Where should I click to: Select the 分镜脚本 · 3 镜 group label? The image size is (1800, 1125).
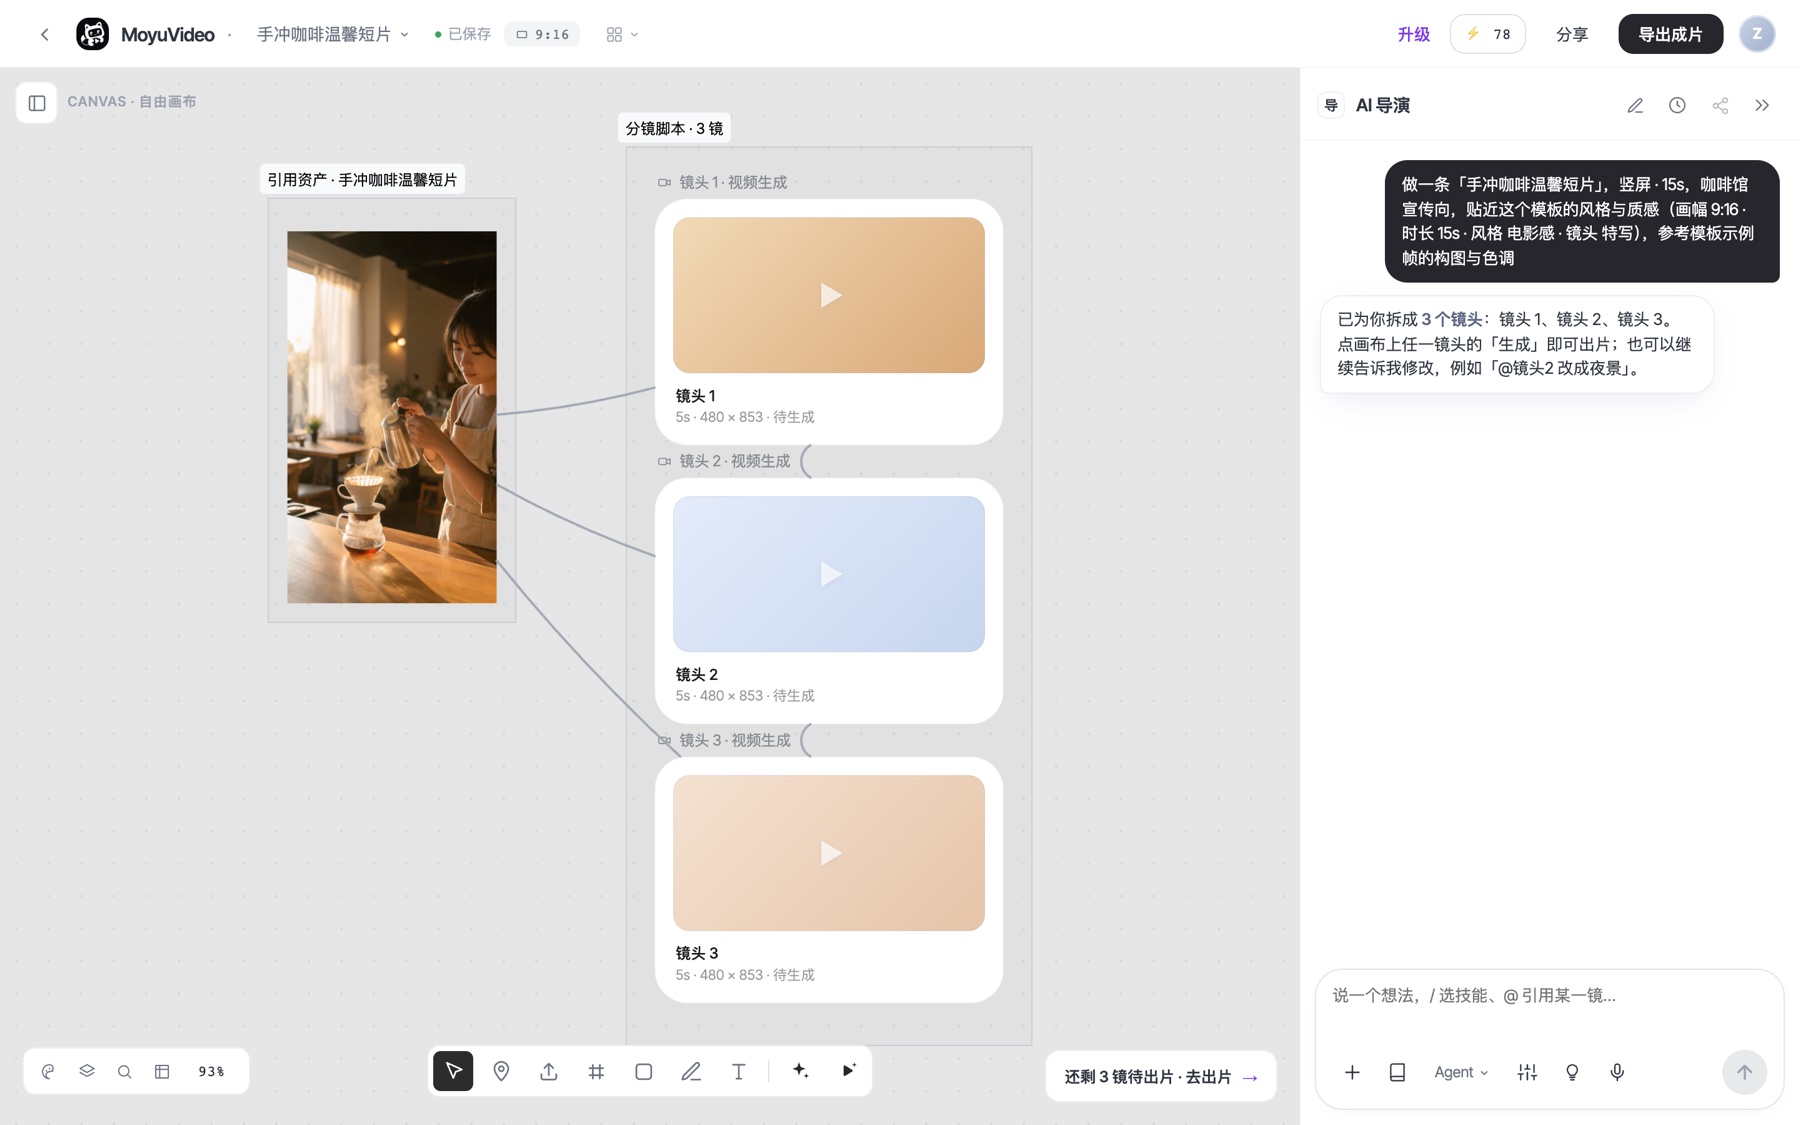674,128
